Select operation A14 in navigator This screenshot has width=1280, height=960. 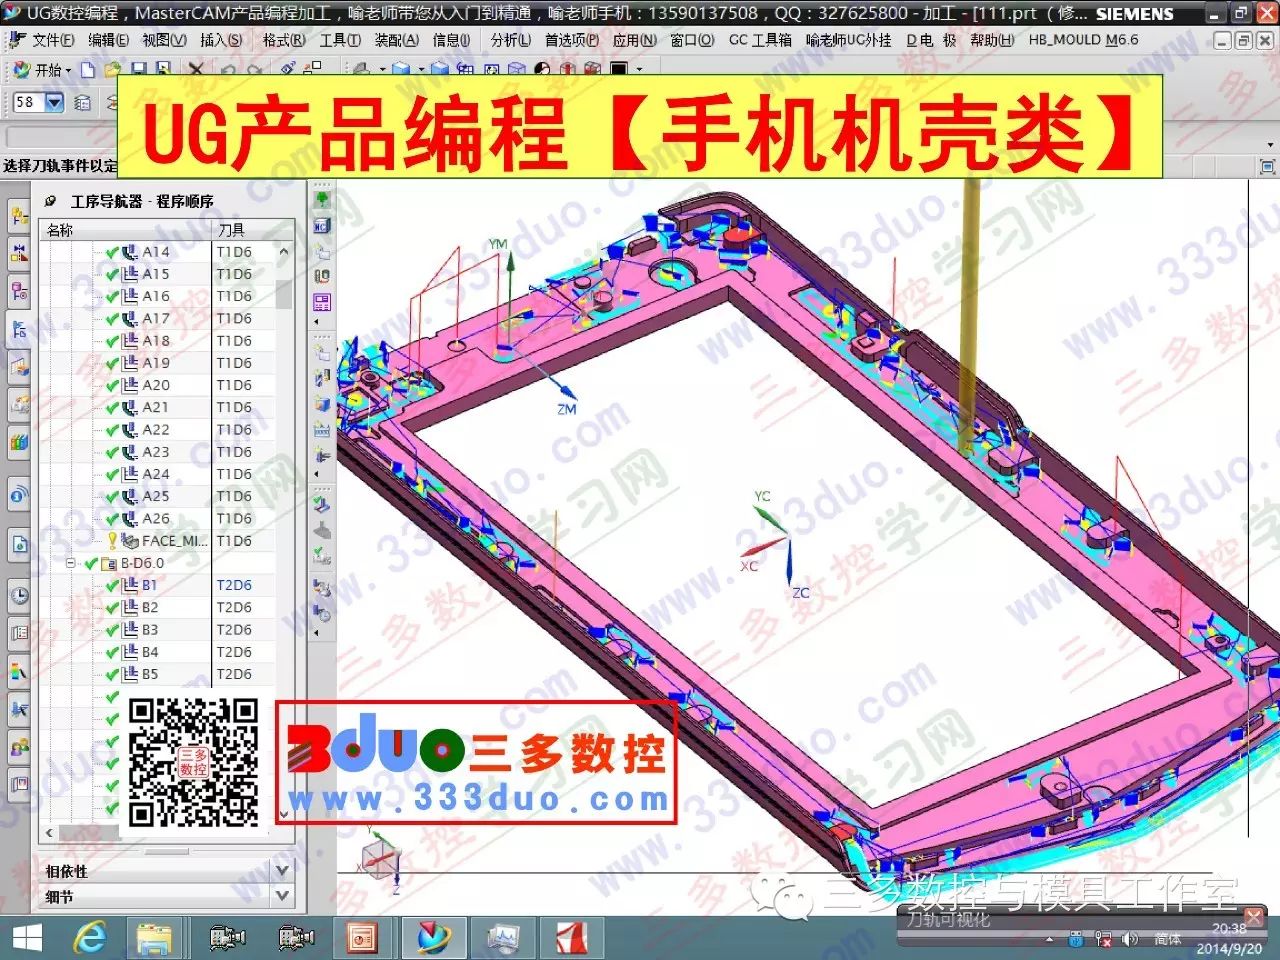156,252
